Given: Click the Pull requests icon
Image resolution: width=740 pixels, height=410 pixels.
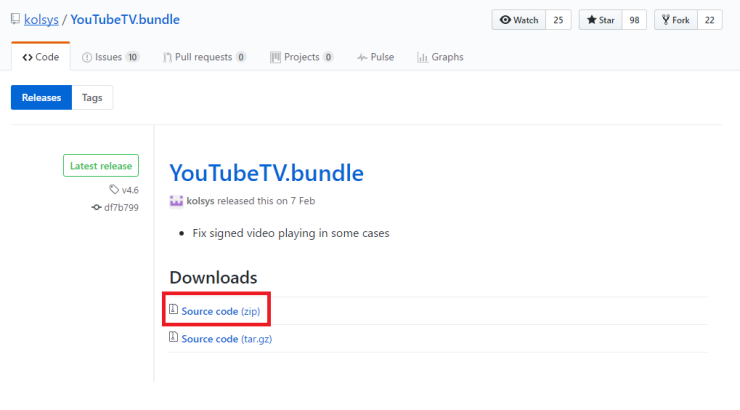Looking at the screenshot, I should click(167, 58).
